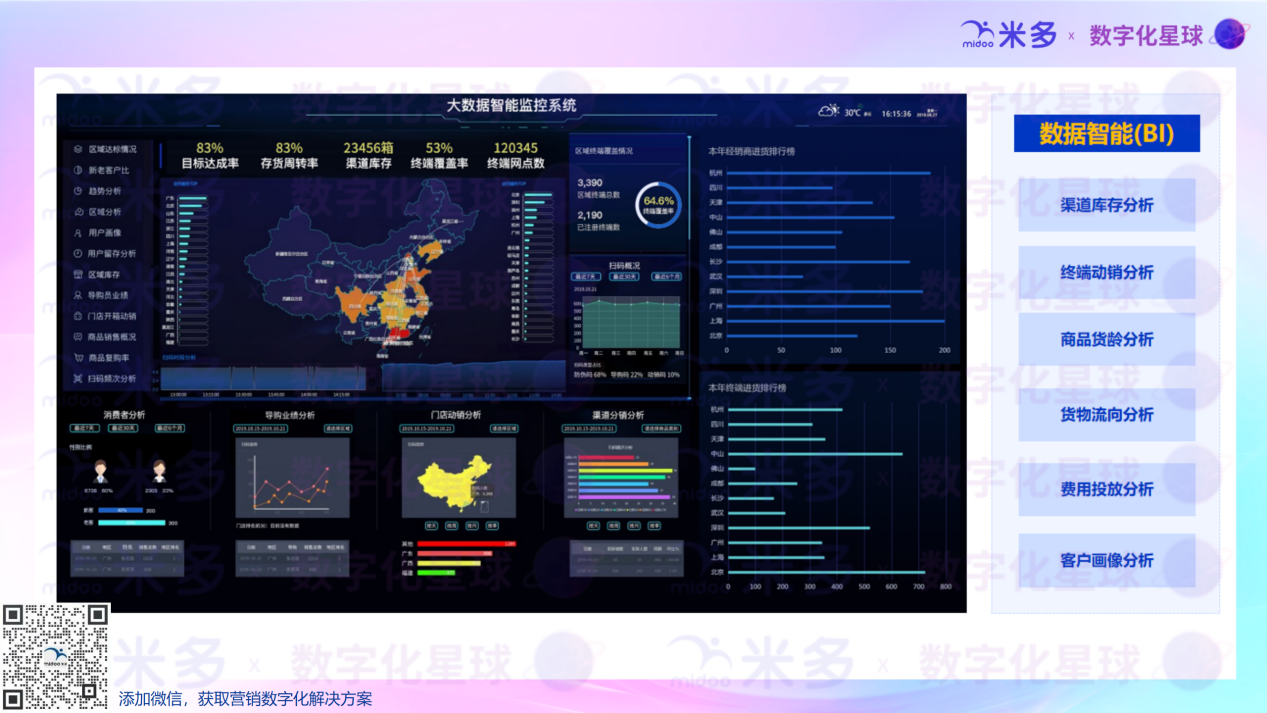Open region selector dropdown in 门店动销分析
Viewport: 1267px width, 713px height.
coord(503,428)
